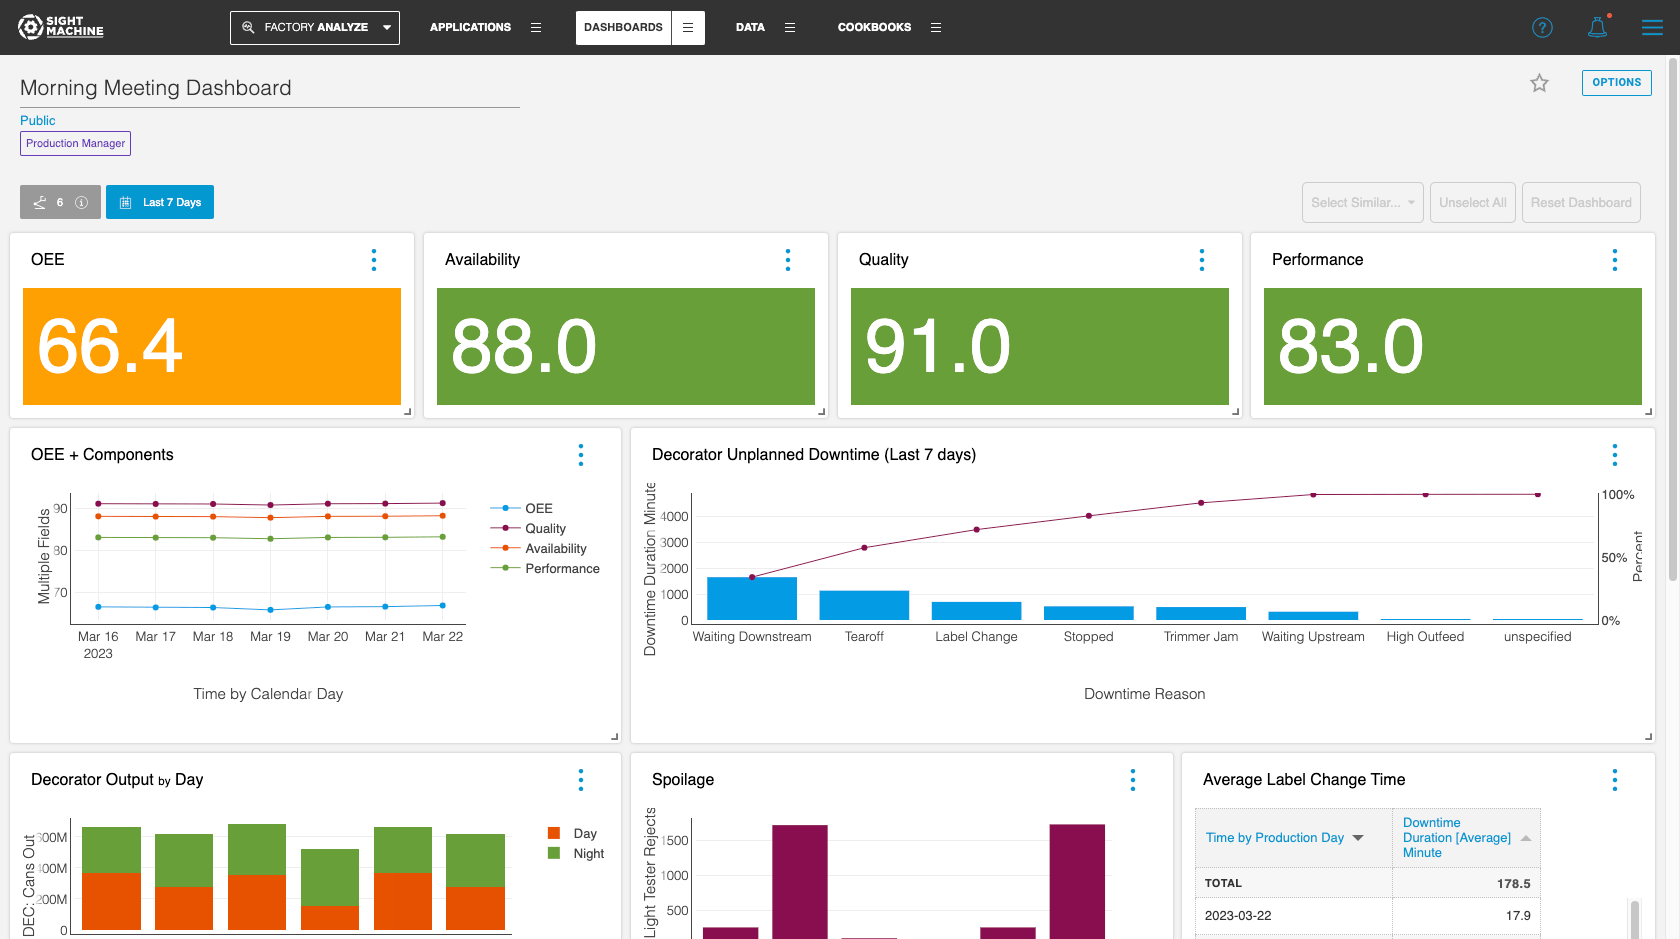
Task: Open the Cookbooks list icon
Action: 936,28
